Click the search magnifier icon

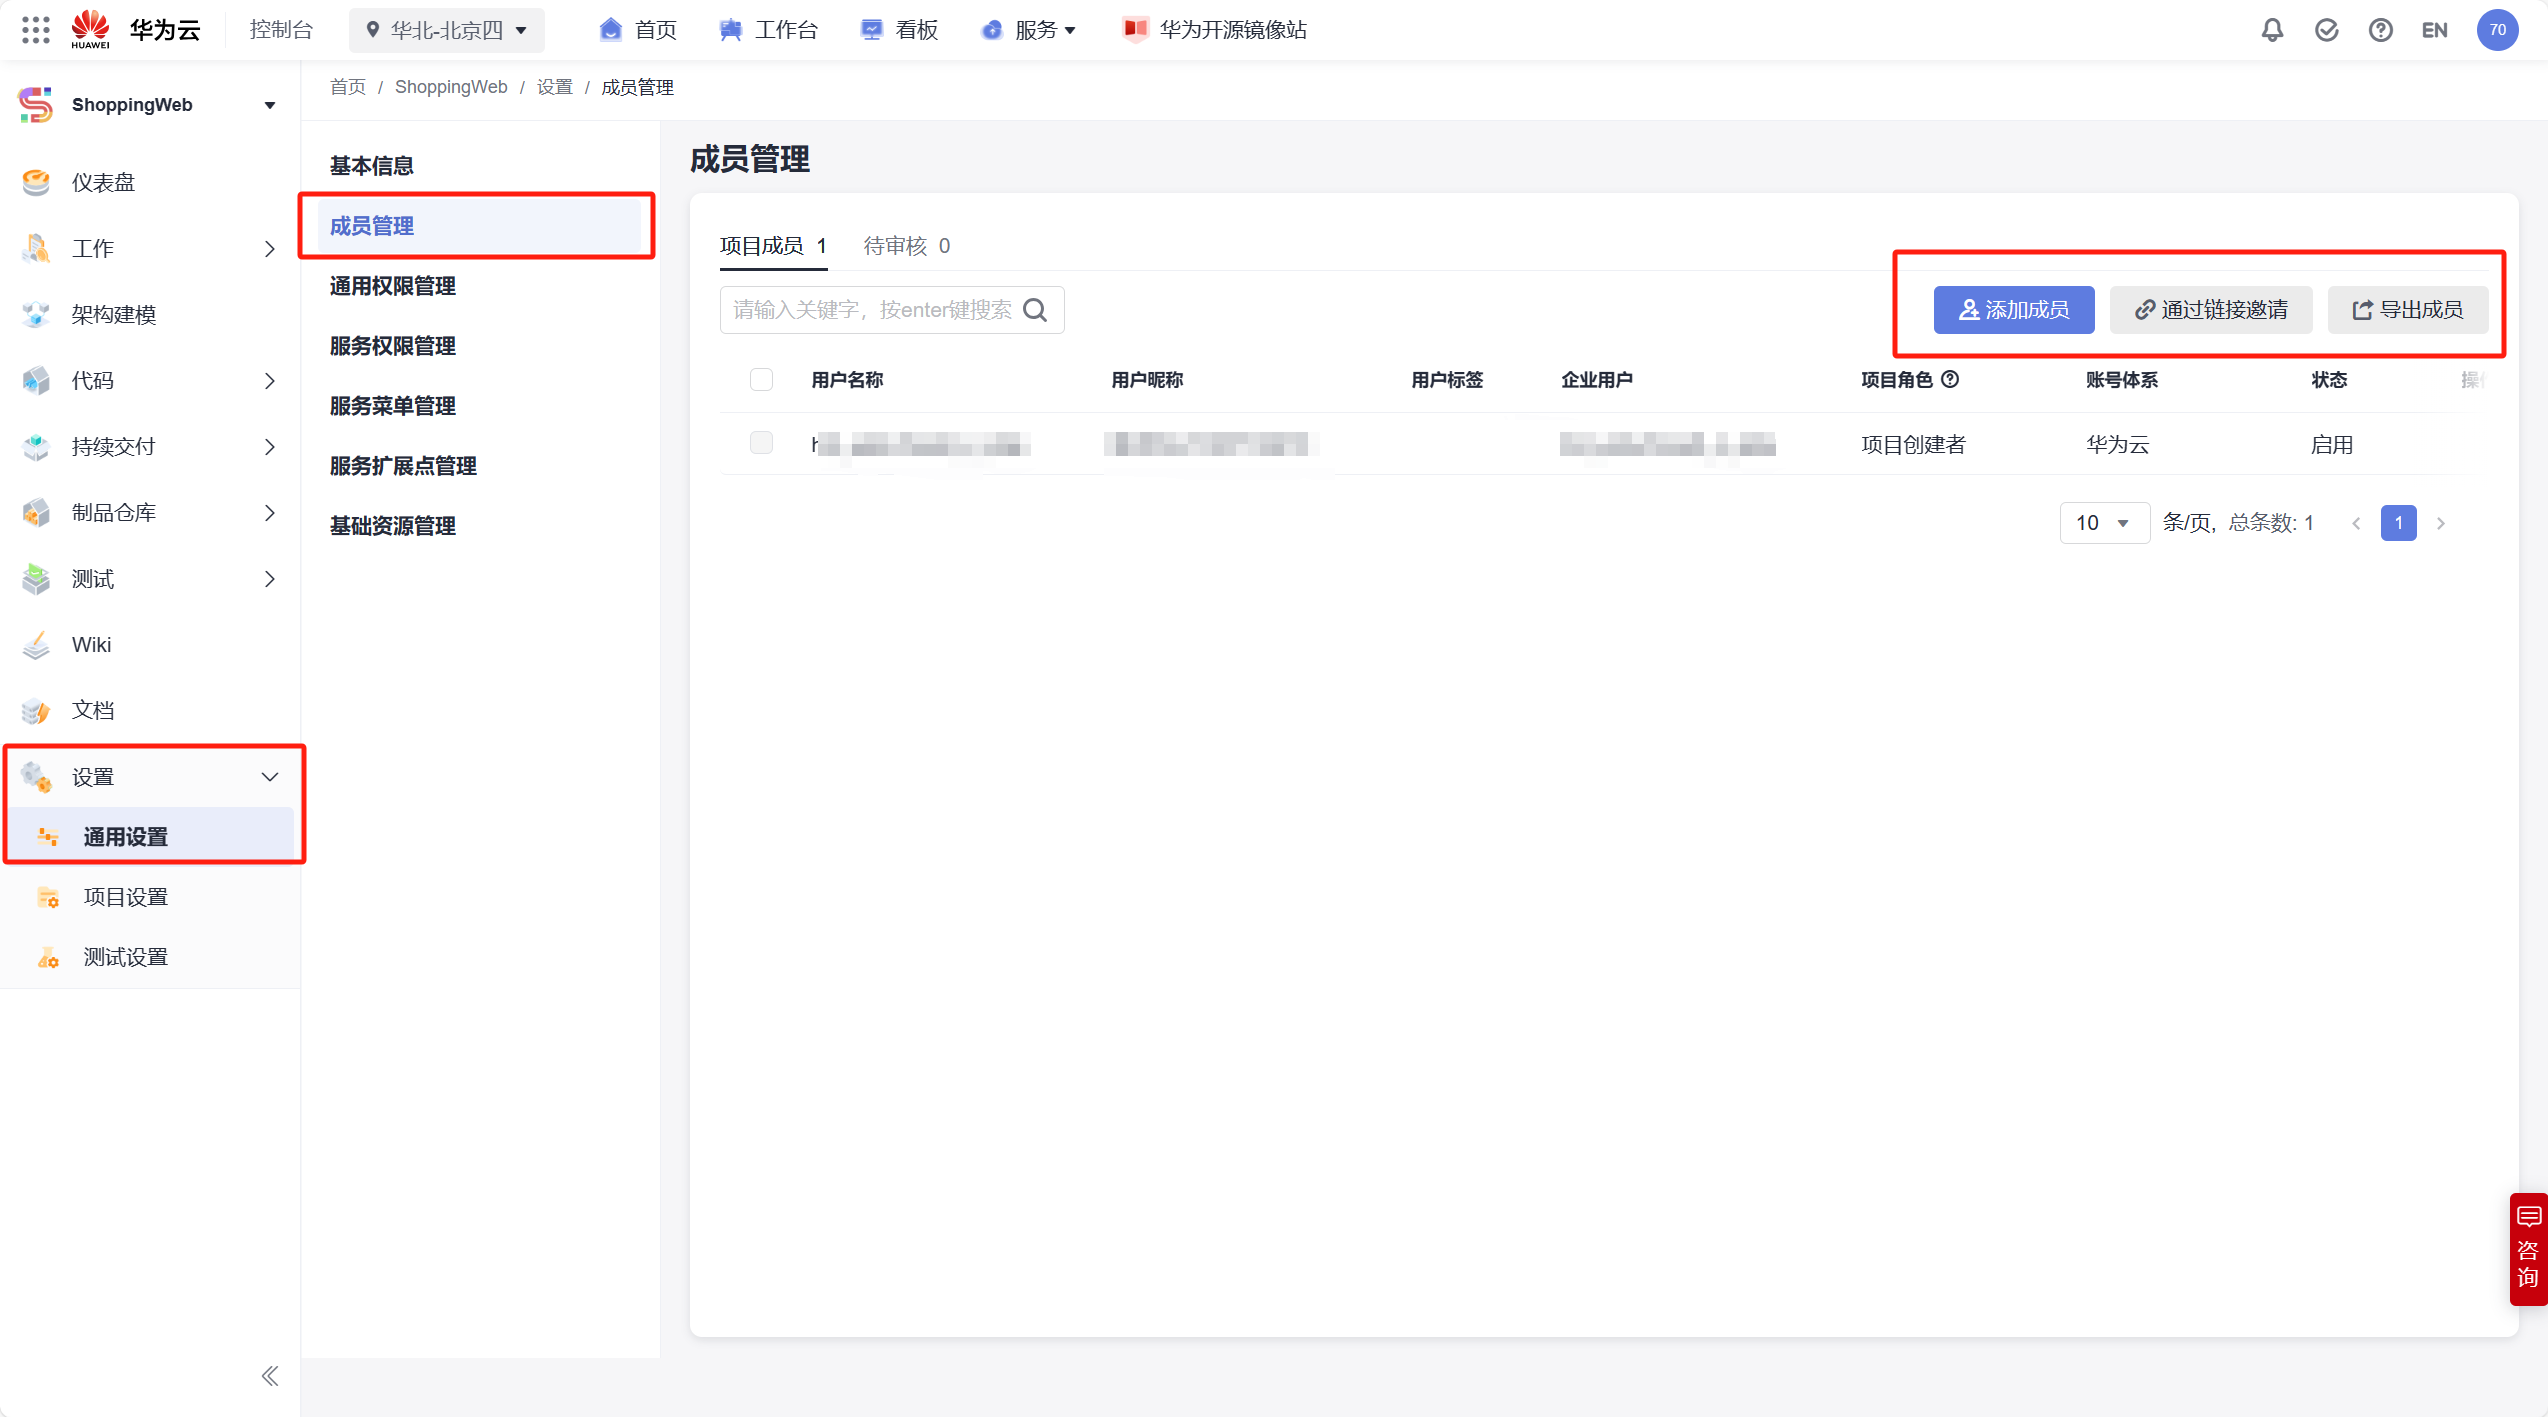(x=1036, y=310)
